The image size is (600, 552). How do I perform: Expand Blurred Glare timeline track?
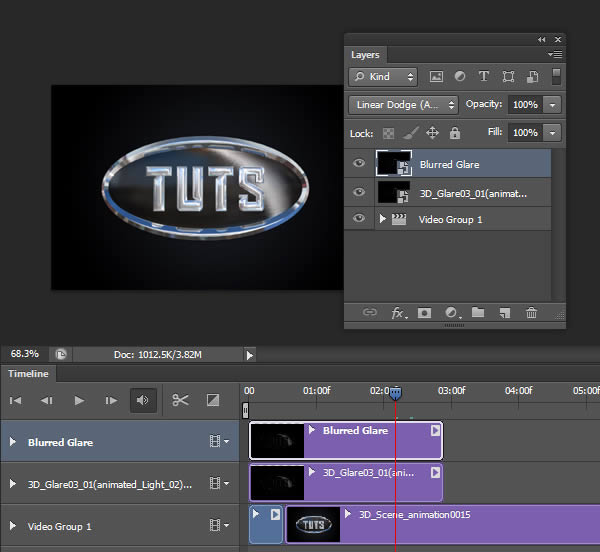(13, 442)
